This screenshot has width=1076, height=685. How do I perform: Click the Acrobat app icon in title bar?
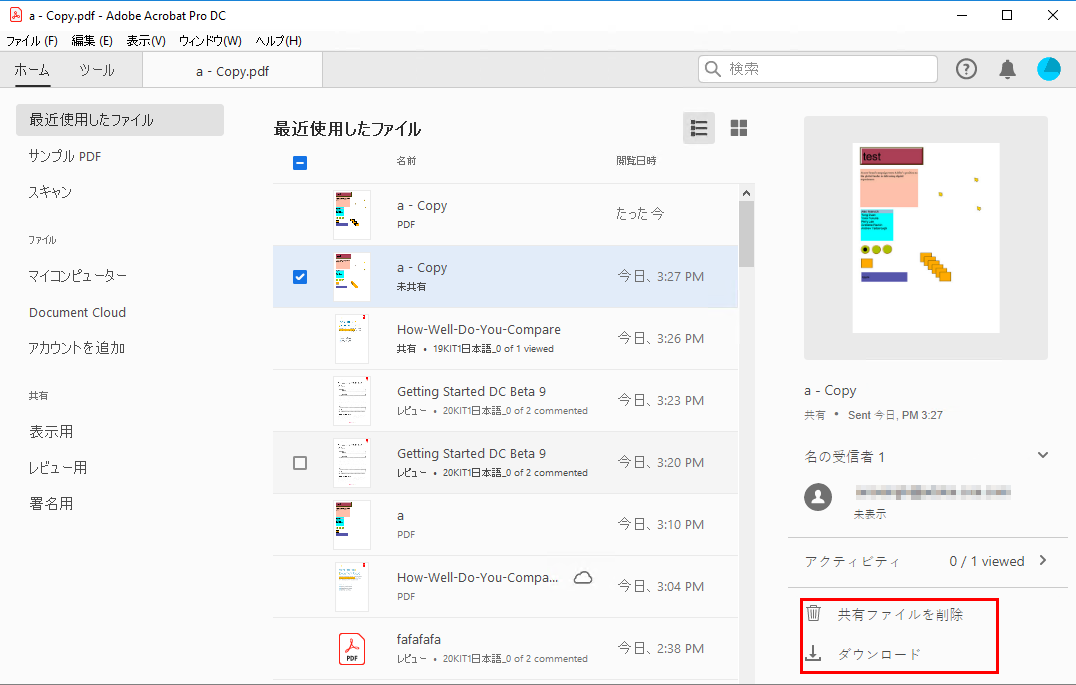pyautogui.click(x=15, y=15)
